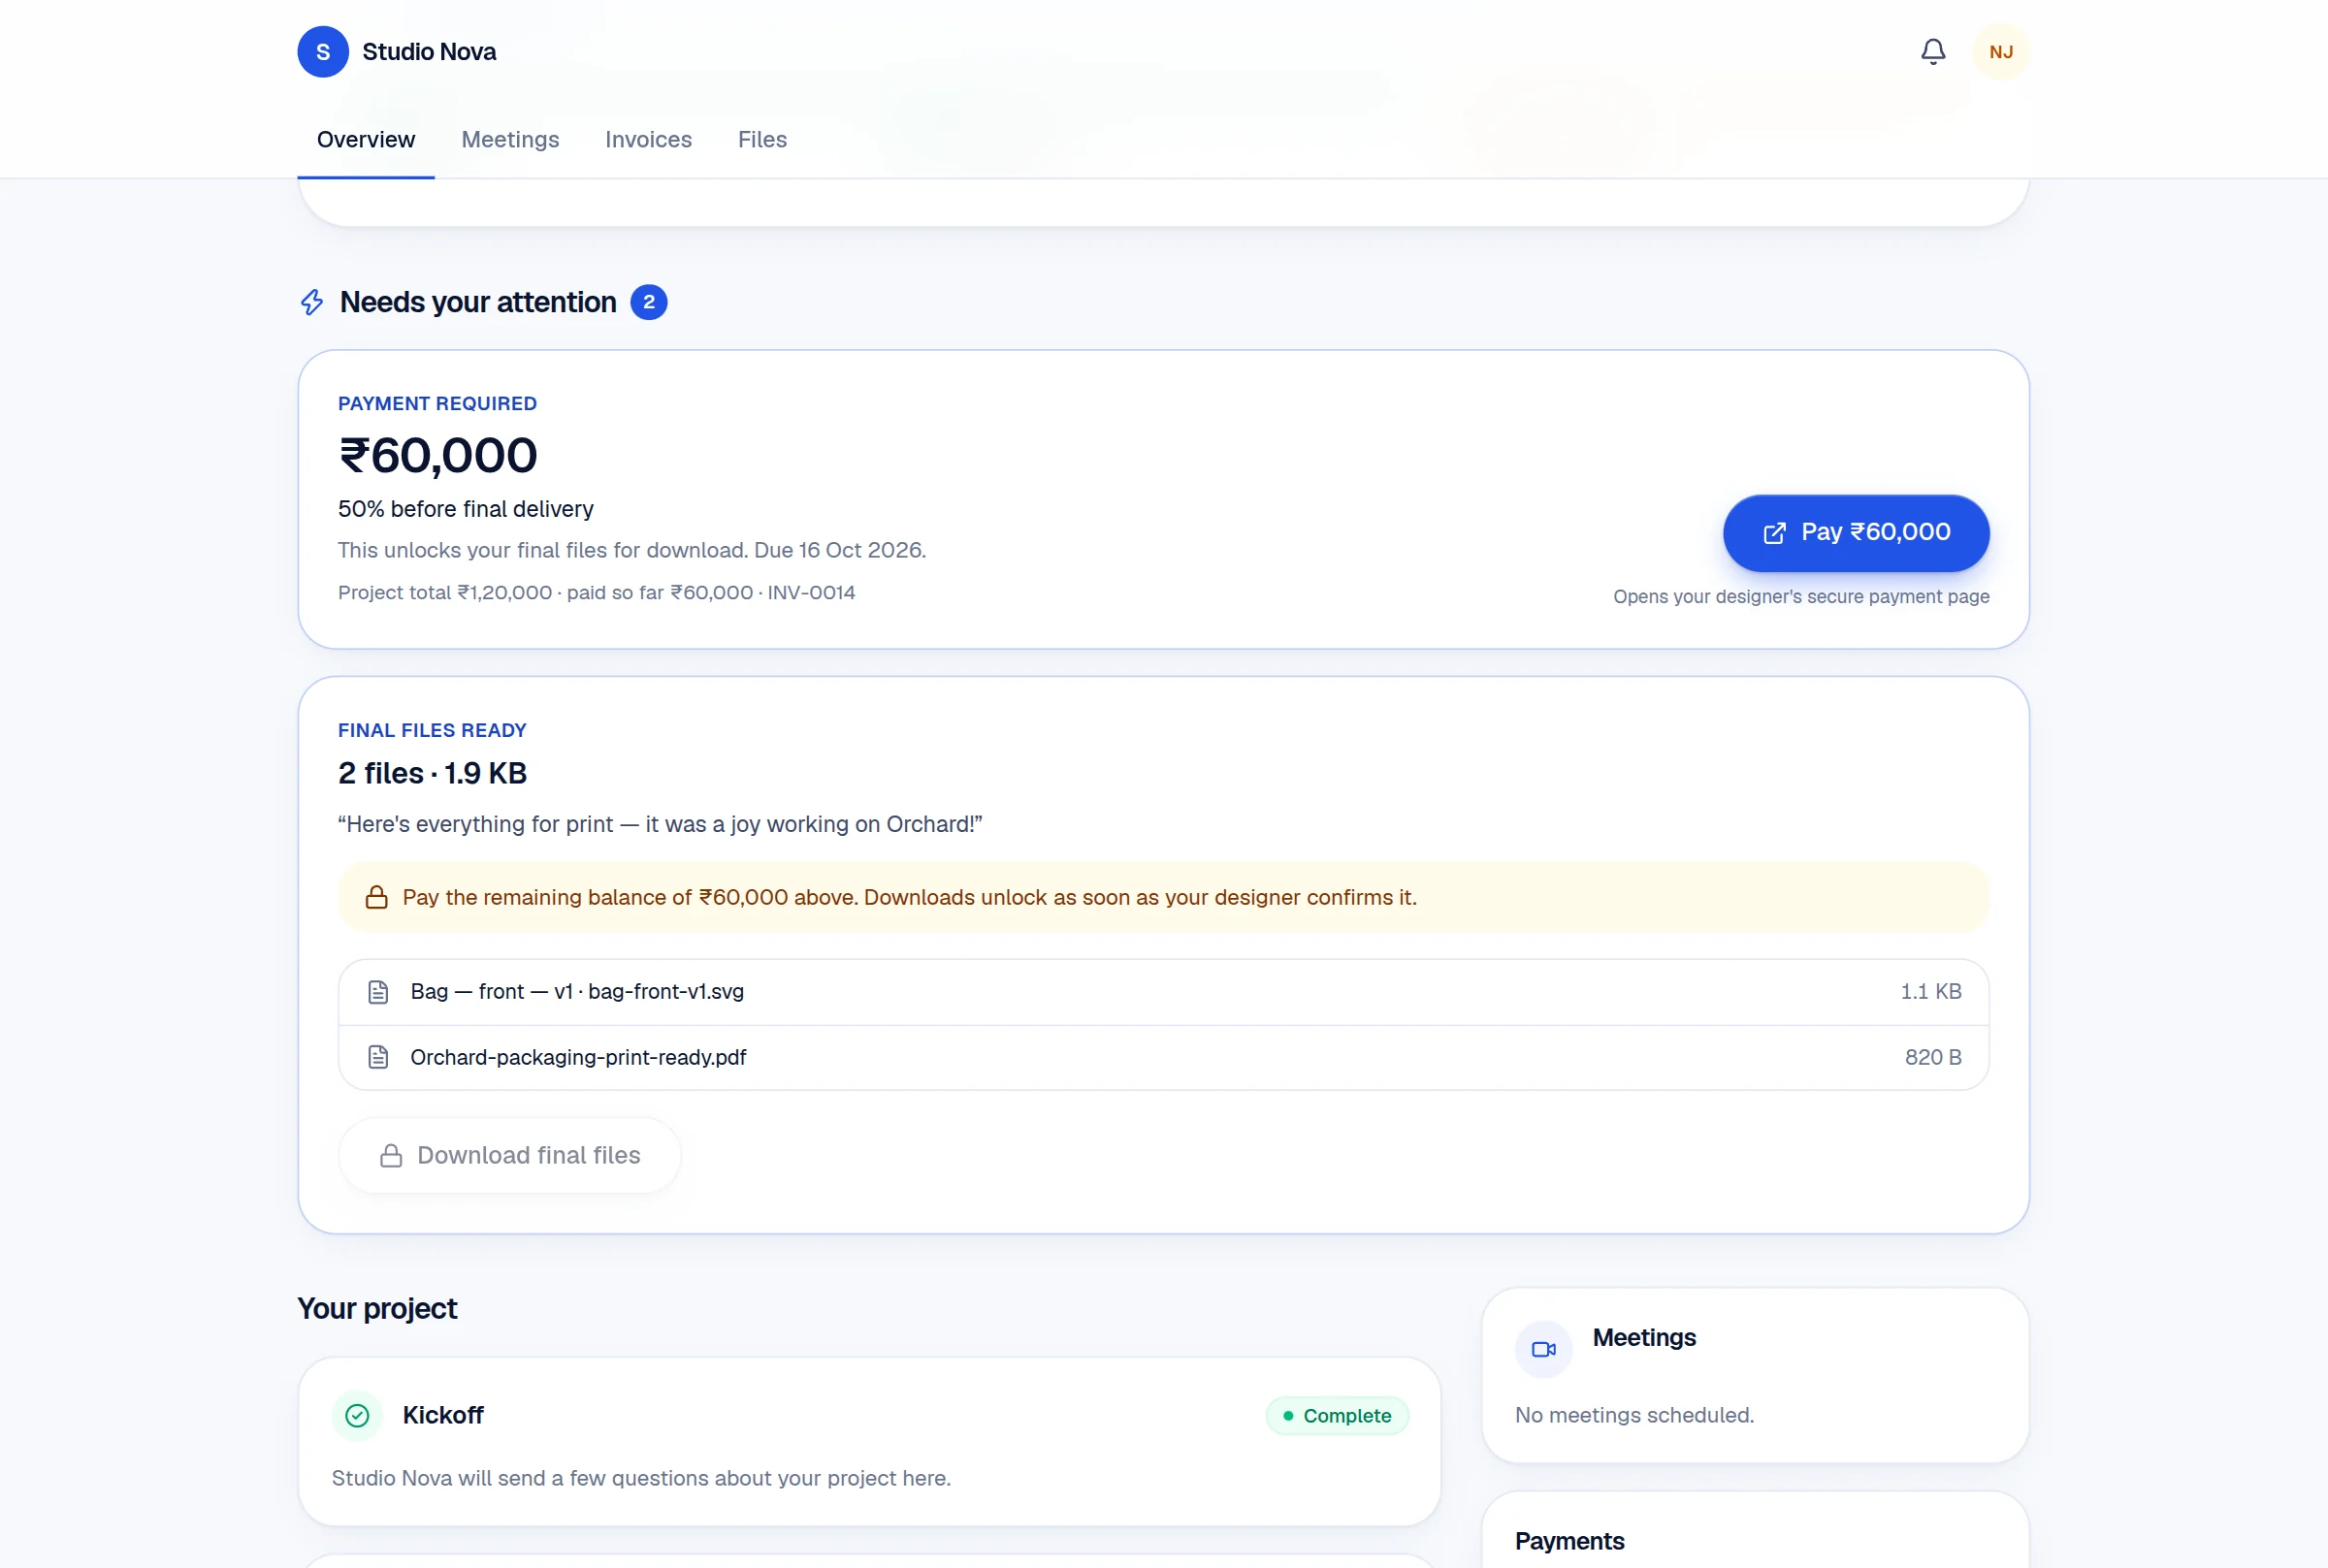Click the Meetings card heading
The image size is (2328, 1568).
click(x=1644, y=1338)
